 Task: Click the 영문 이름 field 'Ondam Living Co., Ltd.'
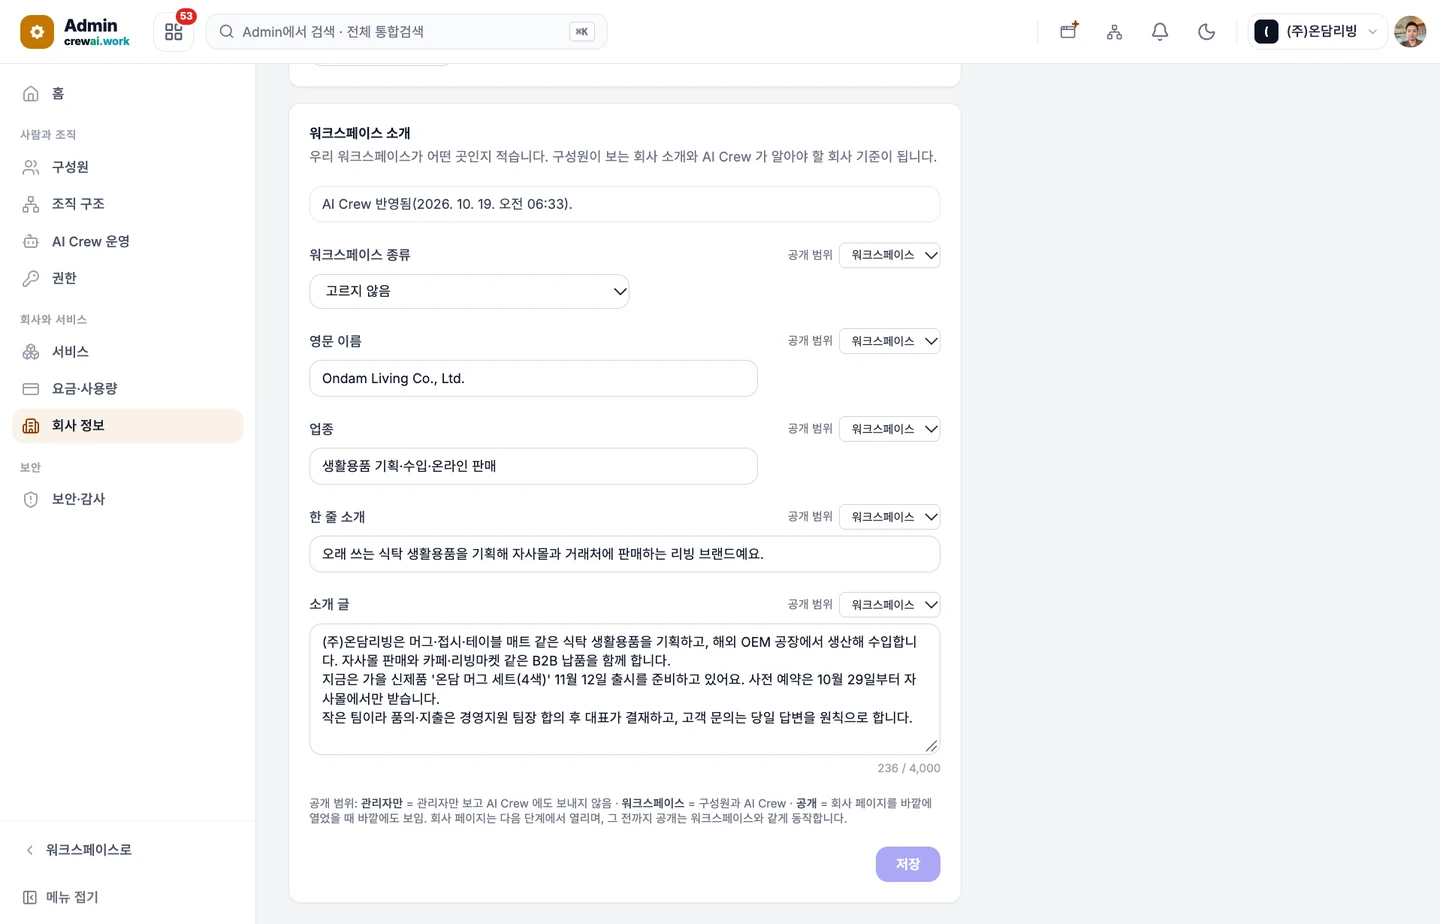point(533,378)
